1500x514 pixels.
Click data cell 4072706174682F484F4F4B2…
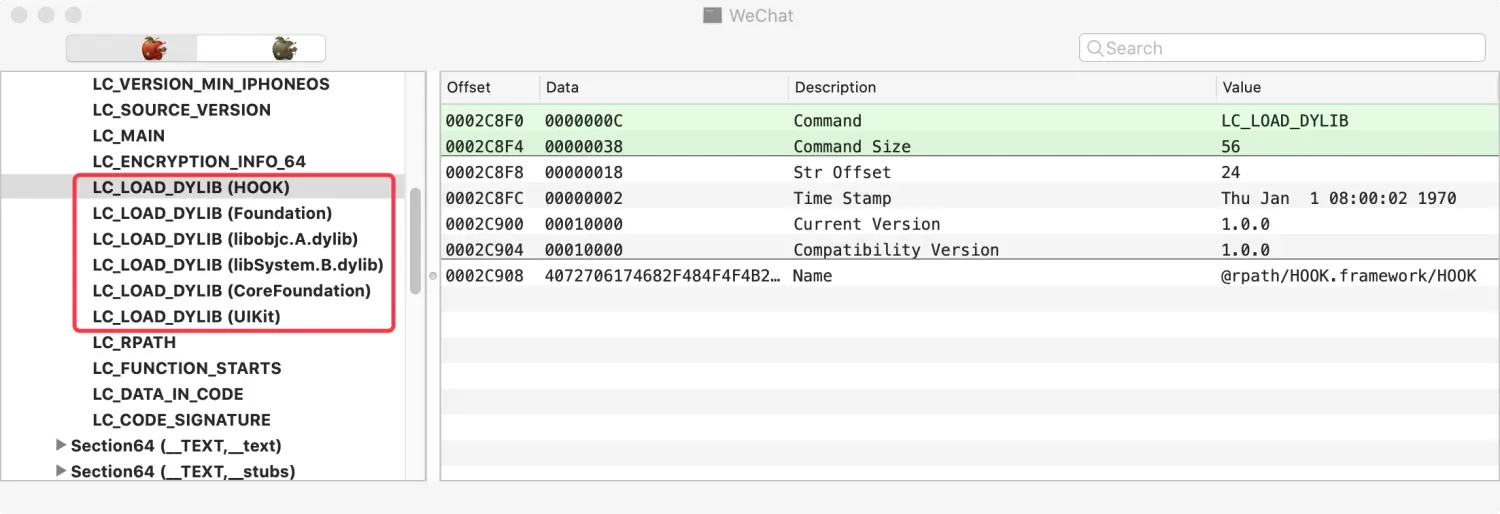[663, 275]
